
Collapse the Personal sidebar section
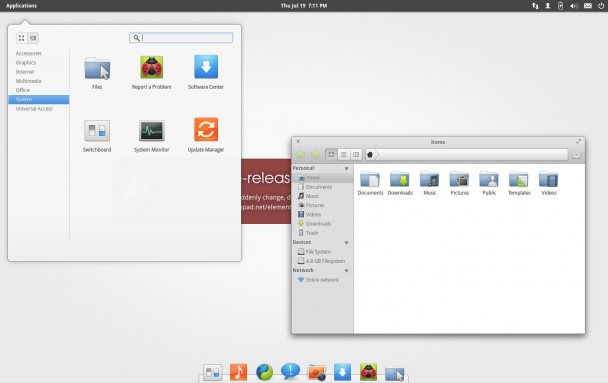[347, 169]
